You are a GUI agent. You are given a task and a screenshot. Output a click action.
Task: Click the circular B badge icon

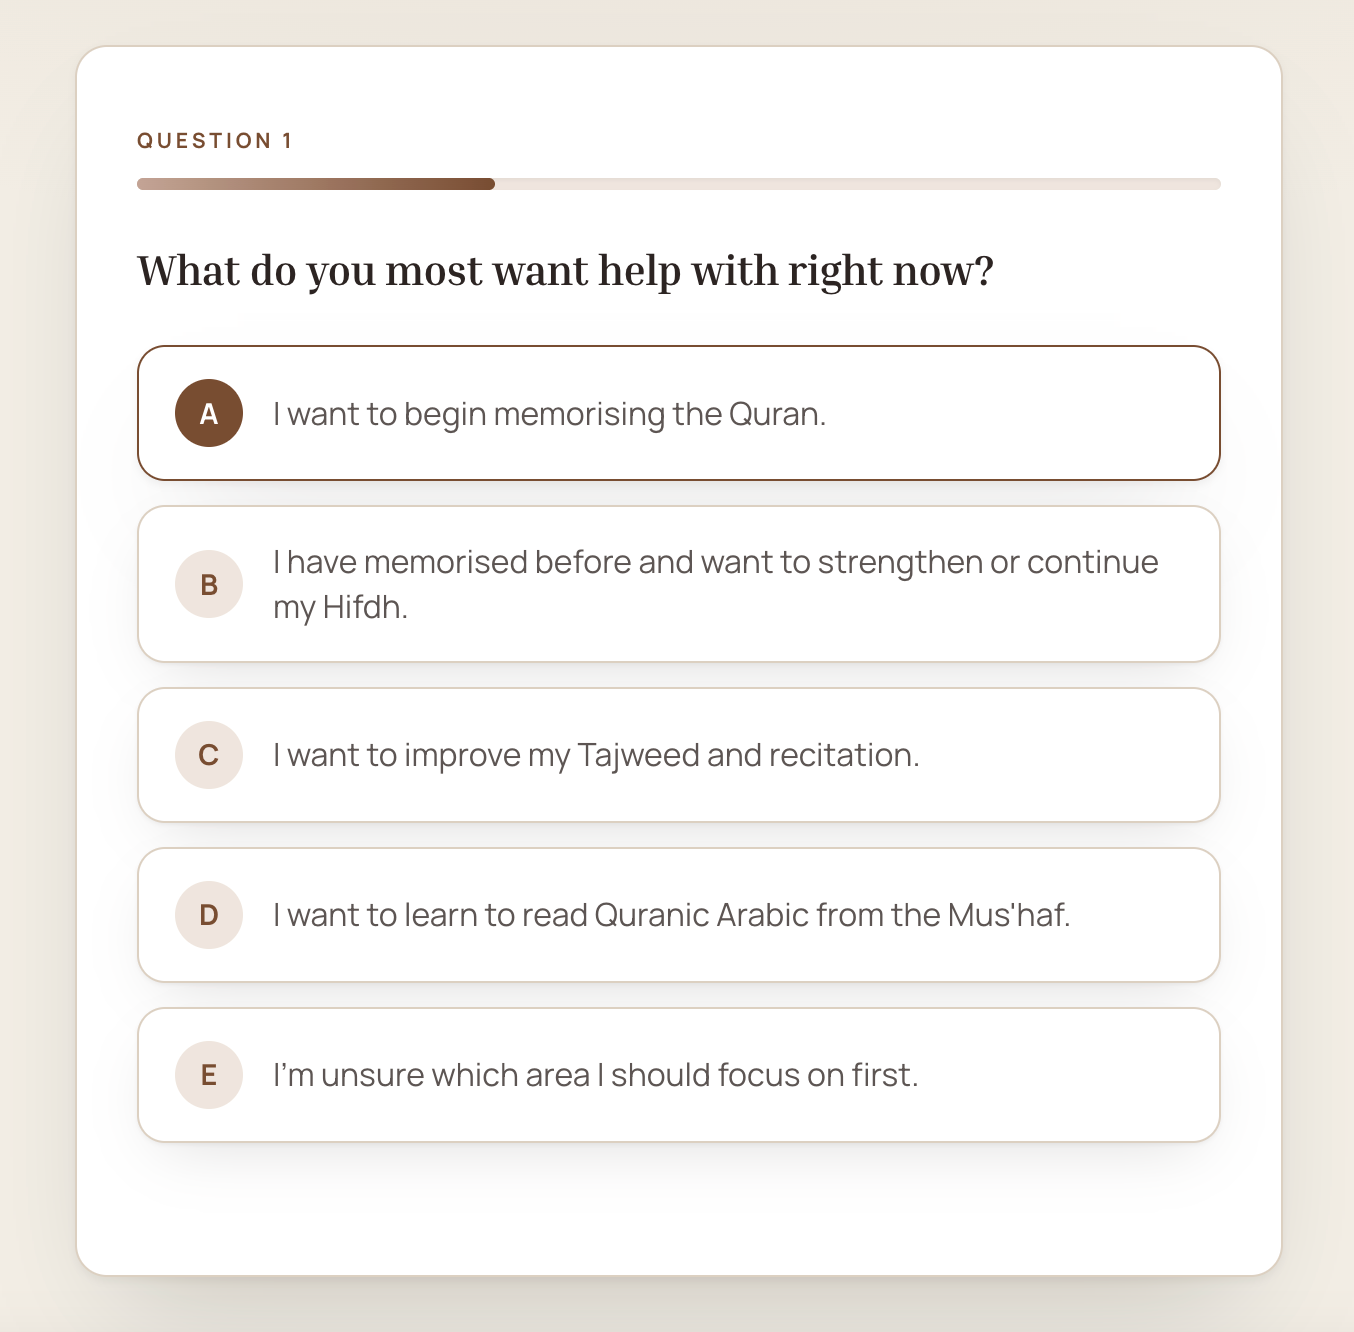click(x=209, y=584)
